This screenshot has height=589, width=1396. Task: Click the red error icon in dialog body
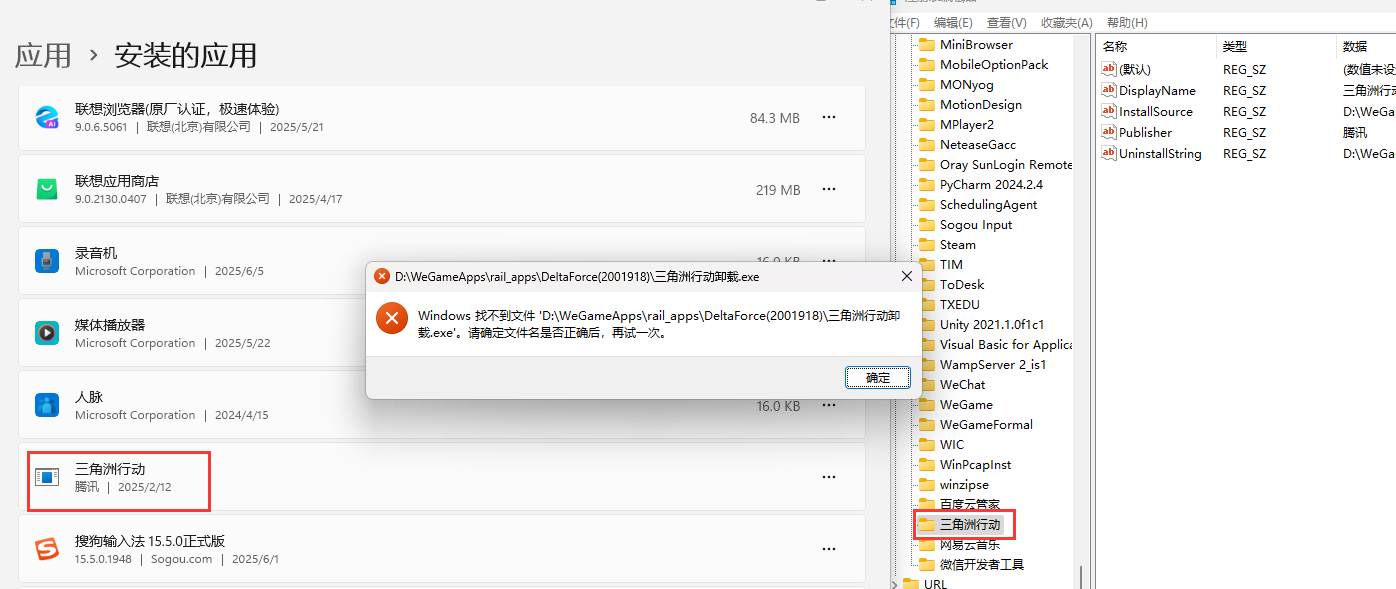(392, 319)
